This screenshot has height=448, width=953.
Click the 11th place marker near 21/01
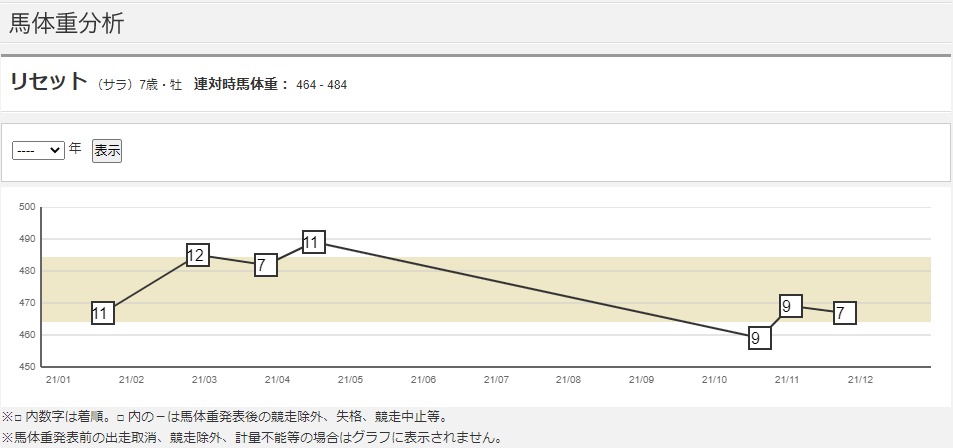click(x=102, y=313)
